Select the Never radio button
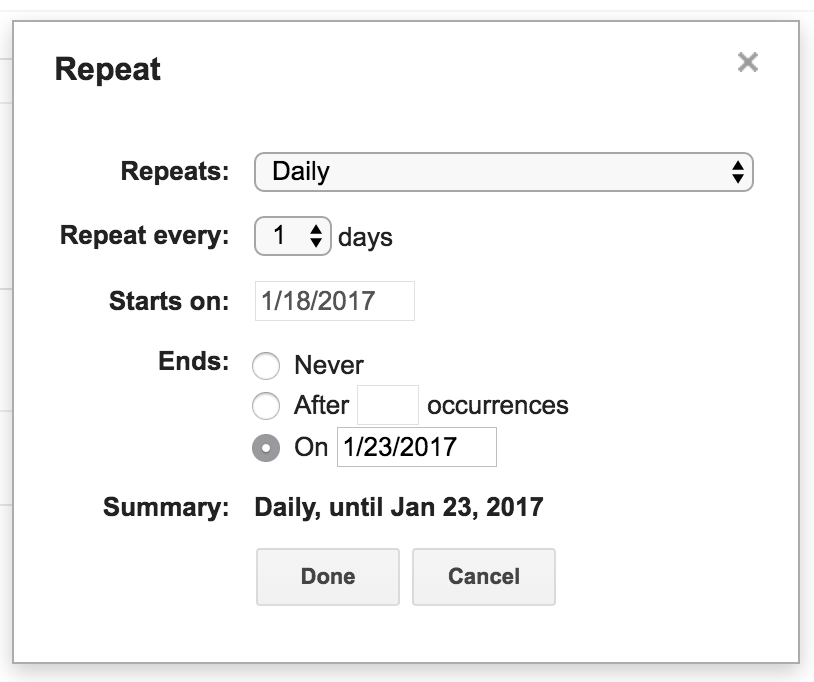The width and height of the screenshot is (814, 682). (x=266, y=366)
